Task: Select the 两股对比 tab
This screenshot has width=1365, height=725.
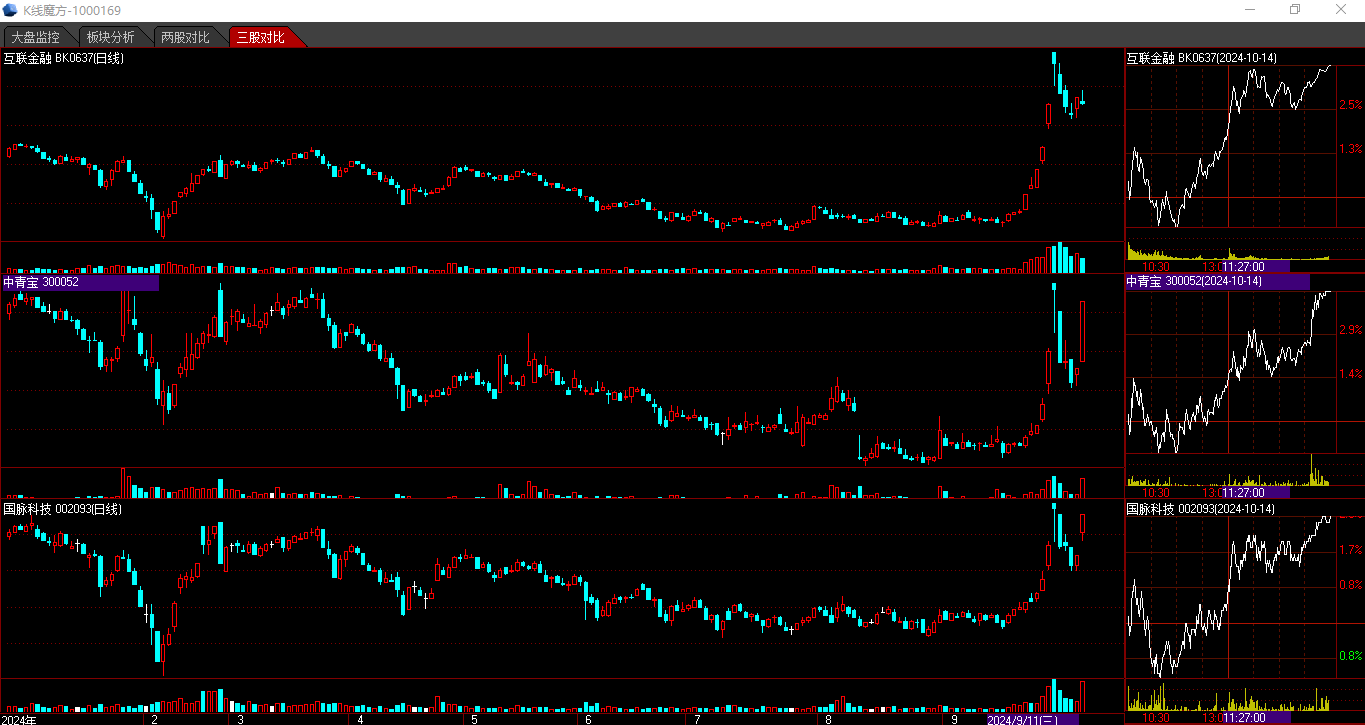Action: coord(185,38)
